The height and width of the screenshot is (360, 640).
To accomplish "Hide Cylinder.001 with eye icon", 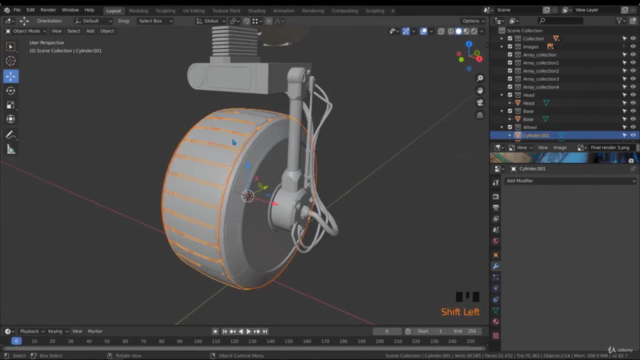I will tap(633, 135).
